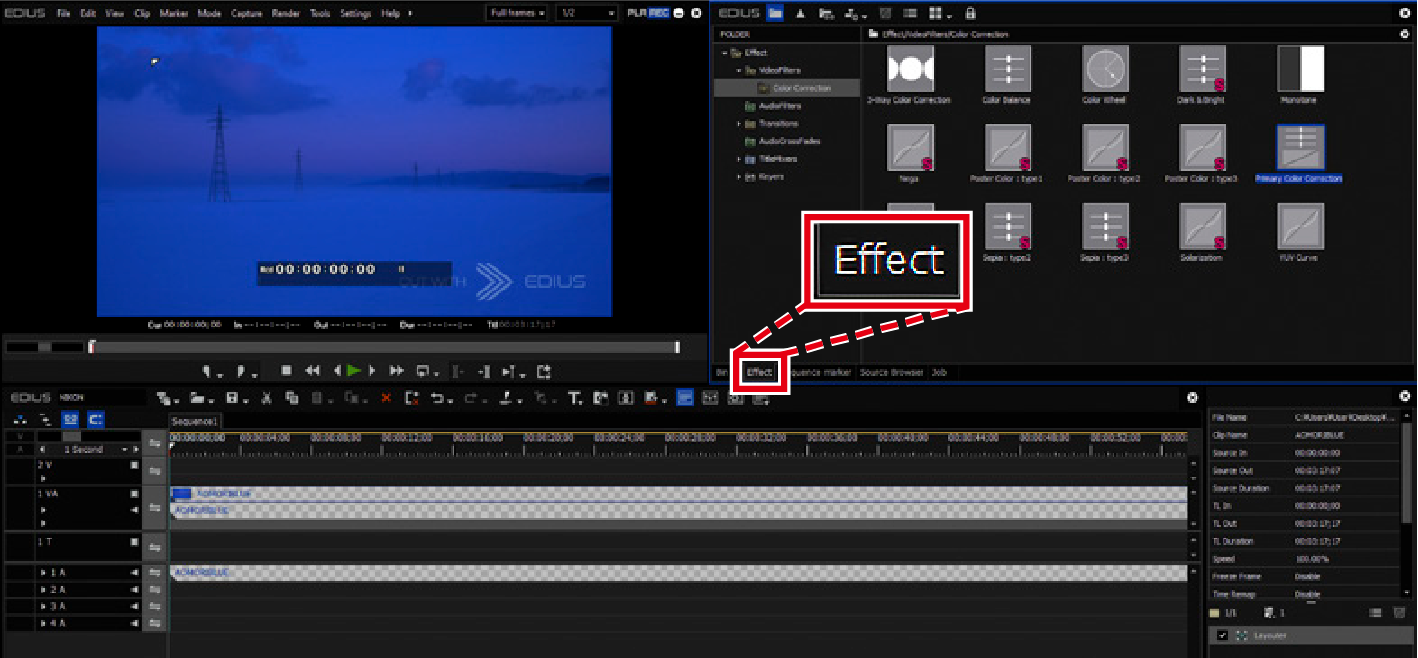The width and height of the screenshot is (1418, 658).
Task: Select the YUV Curve effect icon
Action: point(1300,227)
